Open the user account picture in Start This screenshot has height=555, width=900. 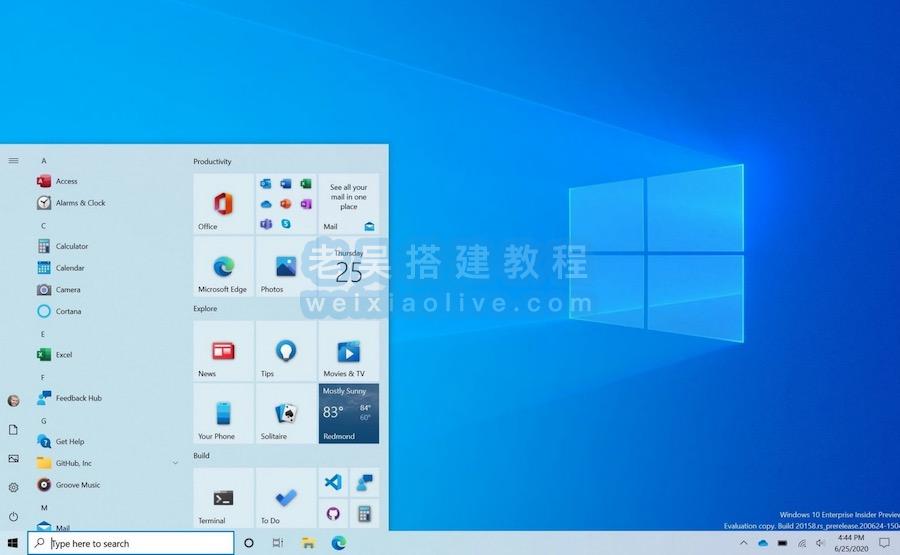pyautogui.click(x=13, y=401)
